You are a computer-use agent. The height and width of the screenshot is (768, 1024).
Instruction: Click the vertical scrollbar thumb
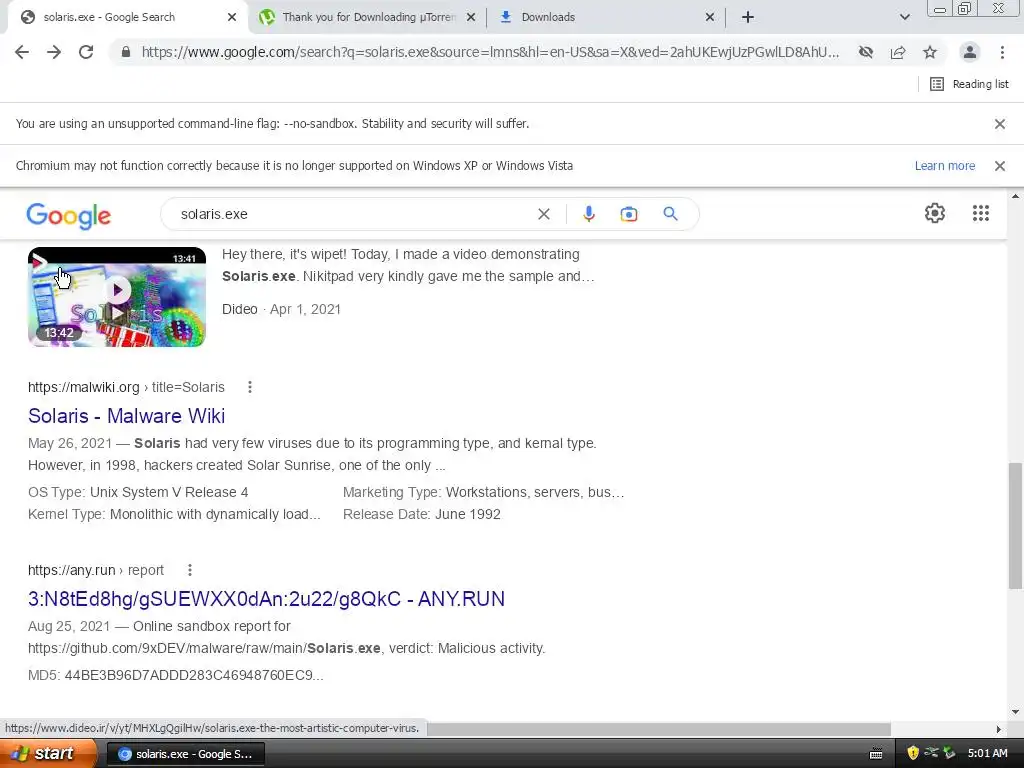point(1015,526)
